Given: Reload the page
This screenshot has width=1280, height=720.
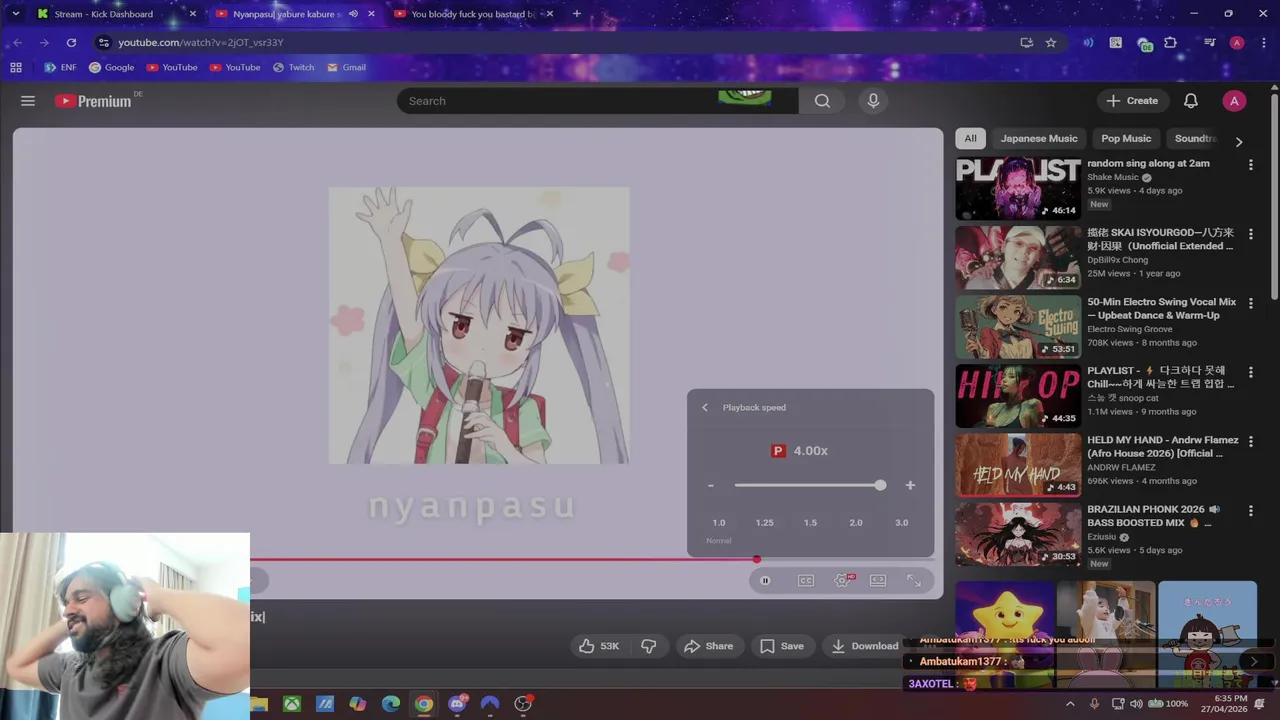Looking at the screenshot, I should tap(71, 42).
